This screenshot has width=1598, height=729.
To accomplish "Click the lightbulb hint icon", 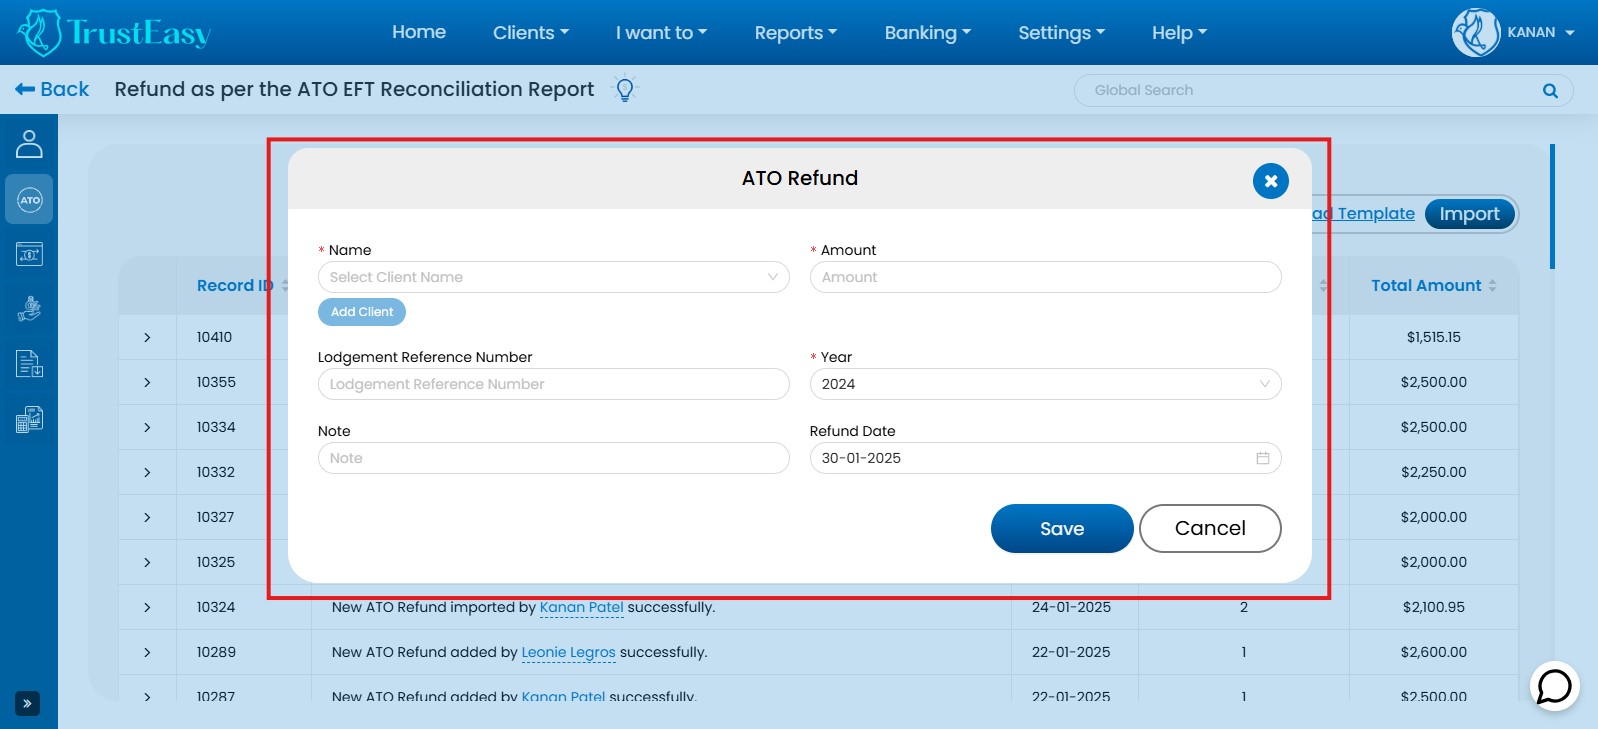I will (x=625, y=90).
